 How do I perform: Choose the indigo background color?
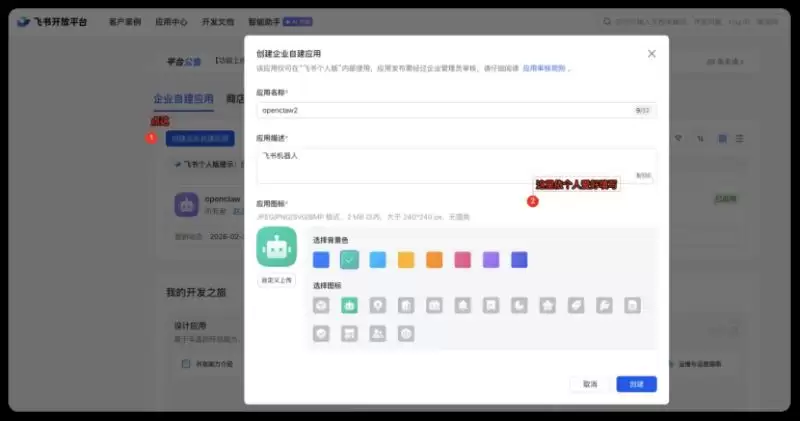tap(519, 260)
